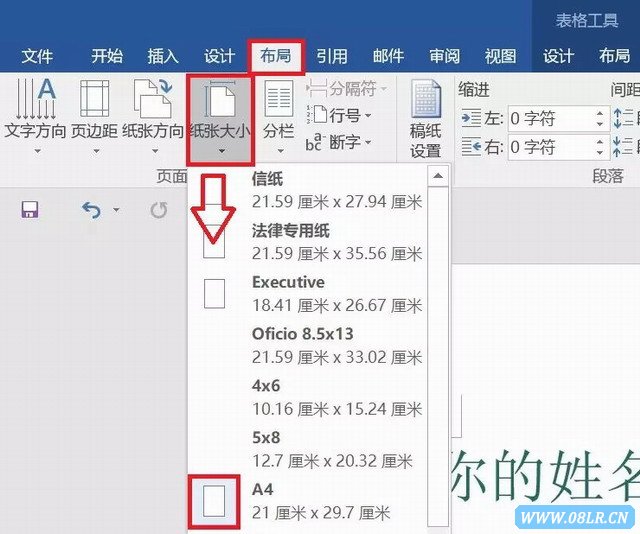Viewport: 640px width, 534px height.
Task: Click the right indent 右 spinner arrows
Action: pyautogui.click(x=600, y=148)
